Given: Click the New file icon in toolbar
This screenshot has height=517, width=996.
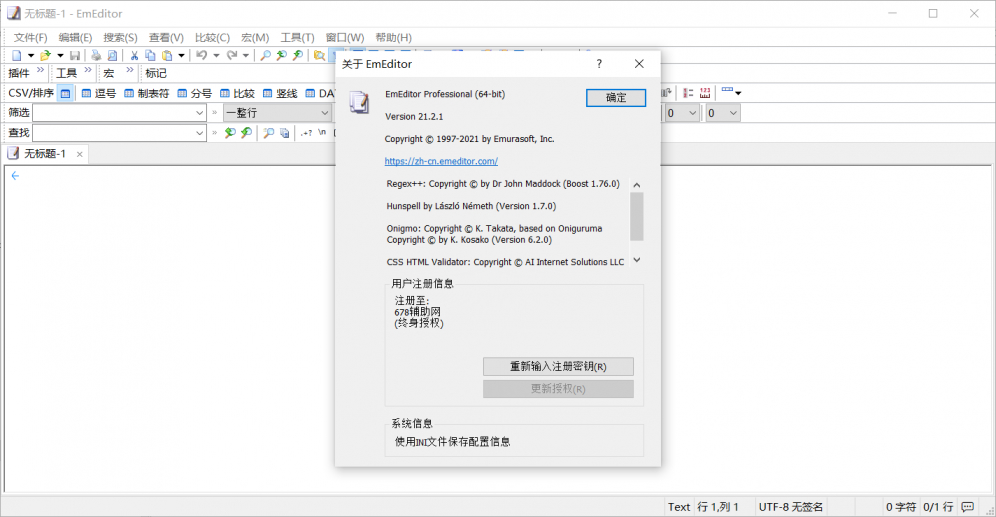Looking at the screenshot, I should 17,55.
